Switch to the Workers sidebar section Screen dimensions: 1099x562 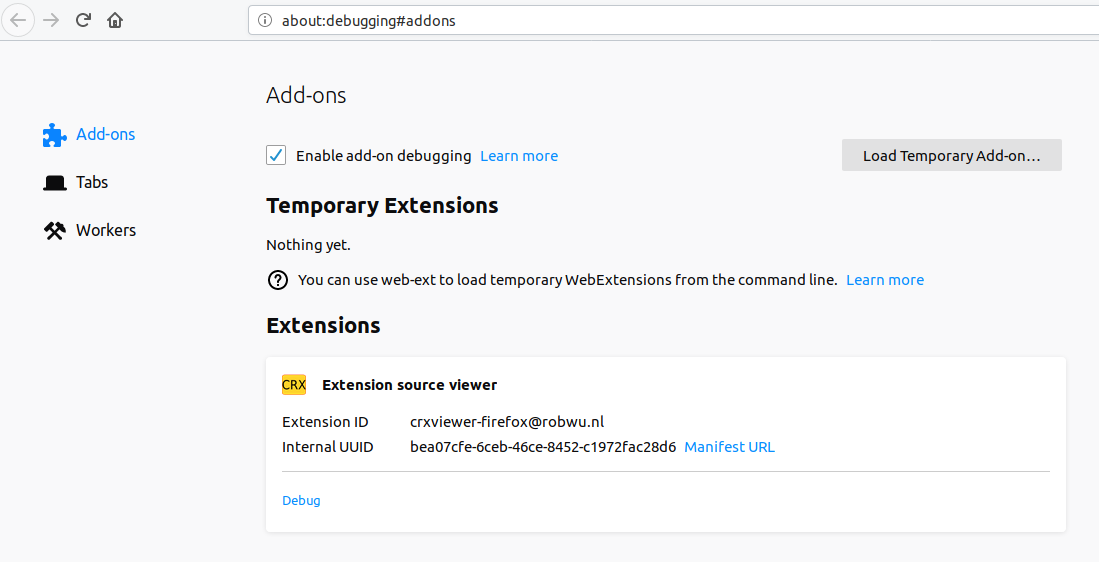coord(106,230)
